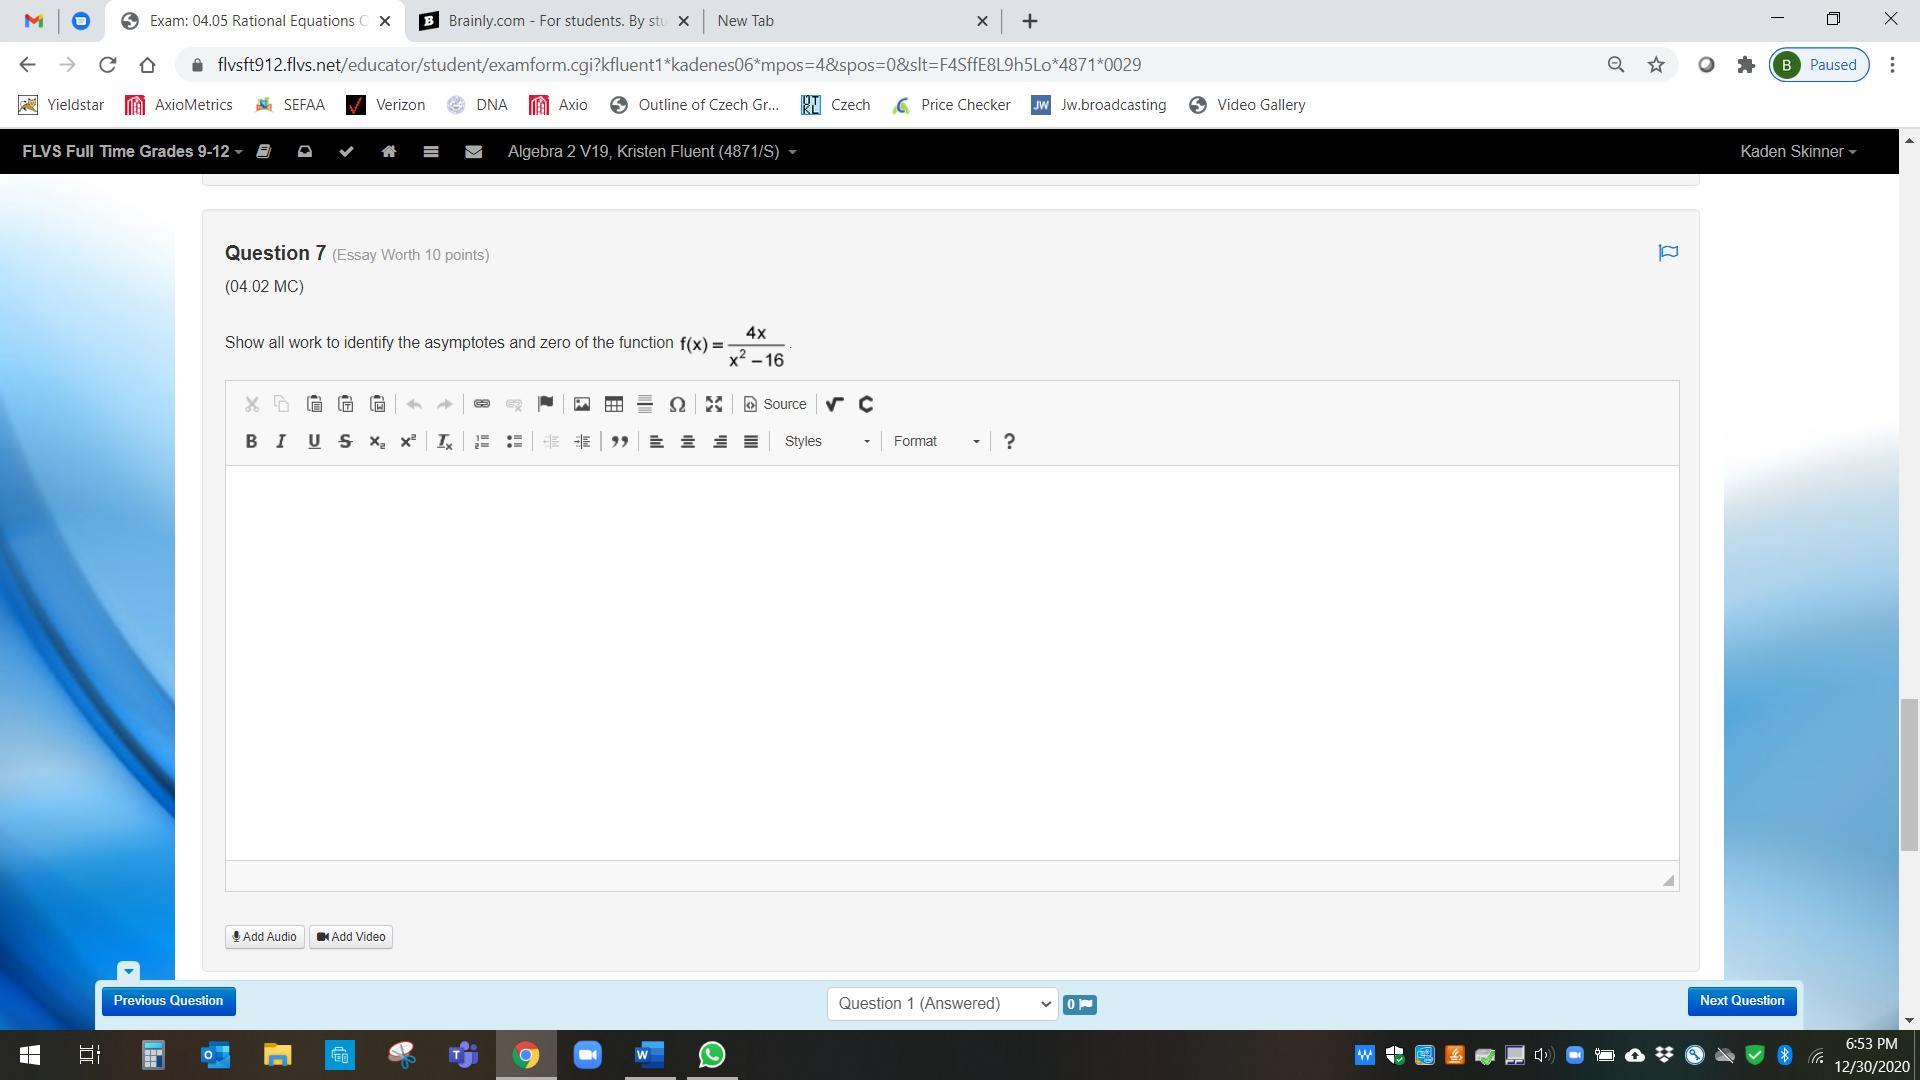Insert a link using chain icon
This screenshot has height=1080, width=1920.
pyautogui.click(x=481, y=404)
